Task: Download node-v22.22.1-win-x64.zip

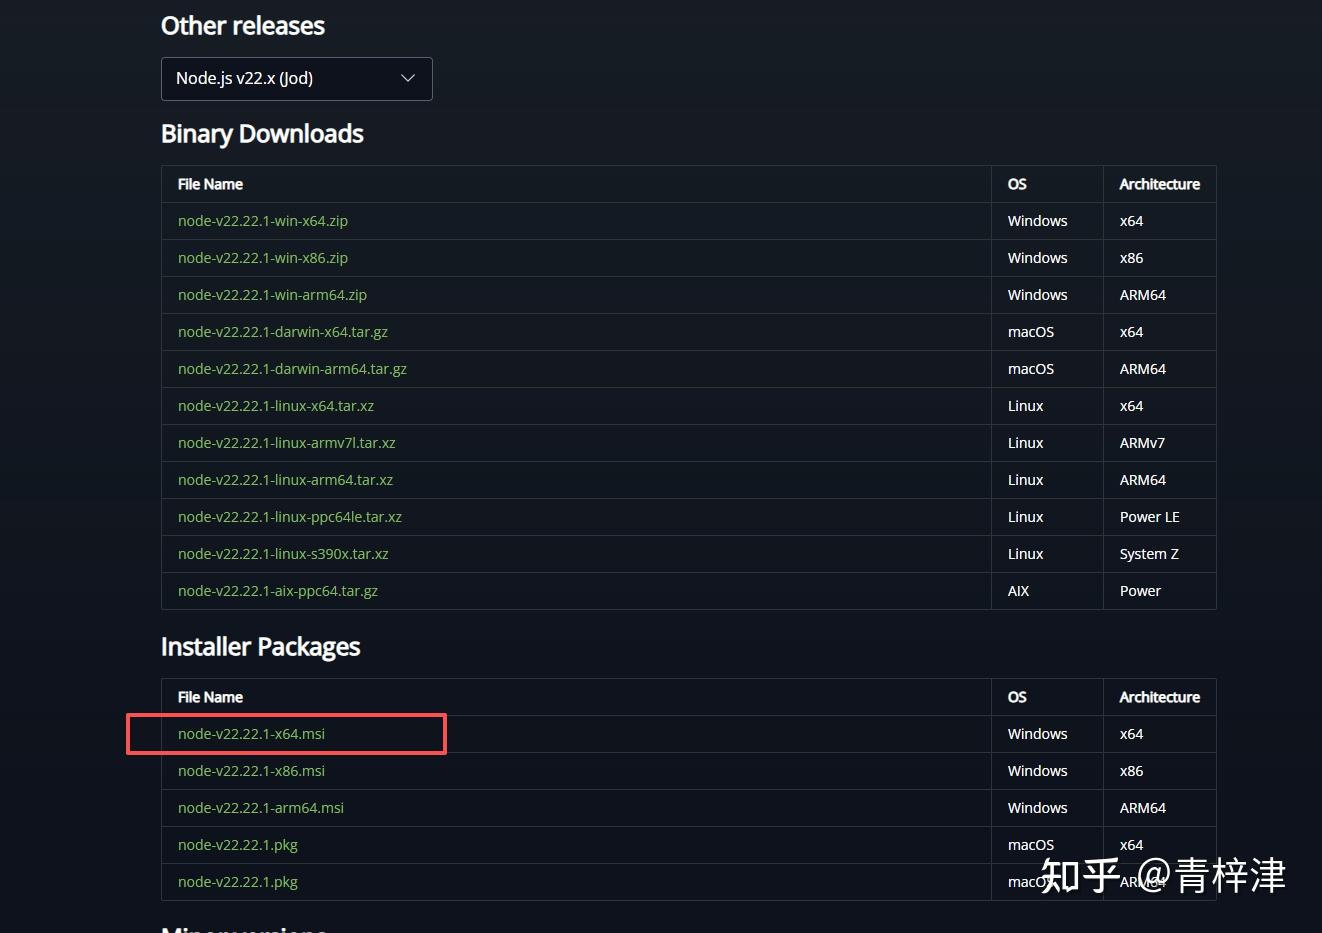Action: pos(263,221)
